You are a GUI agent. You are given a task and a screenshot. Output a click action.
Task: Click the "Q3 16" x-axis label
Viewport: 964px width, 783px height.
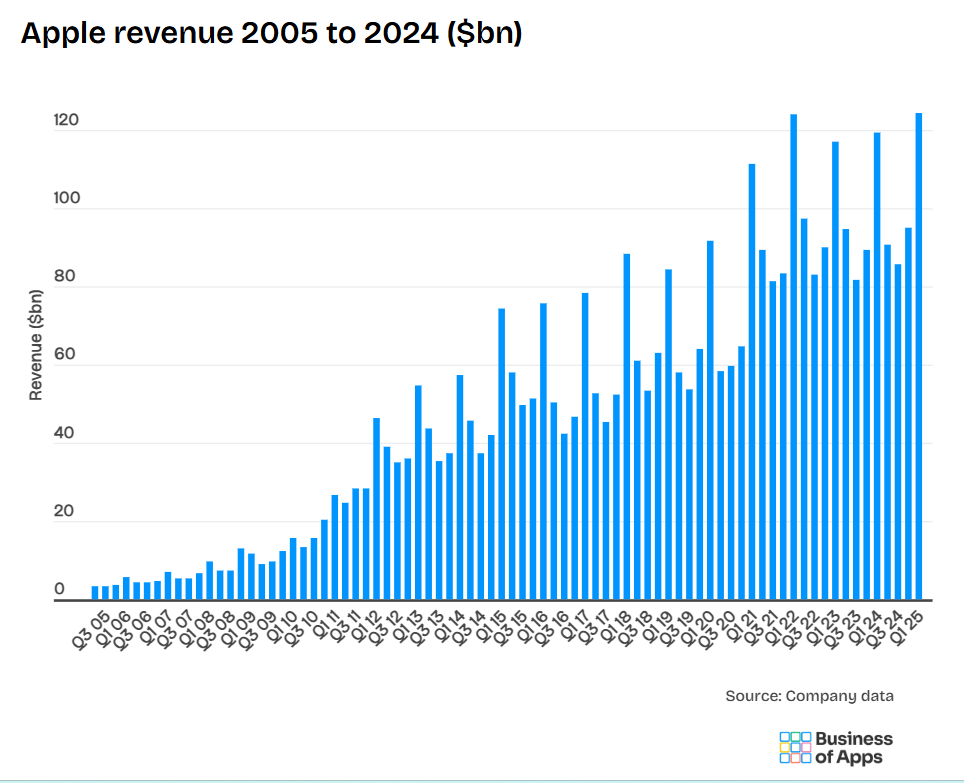pyautogui.click(x=550, y=629)
